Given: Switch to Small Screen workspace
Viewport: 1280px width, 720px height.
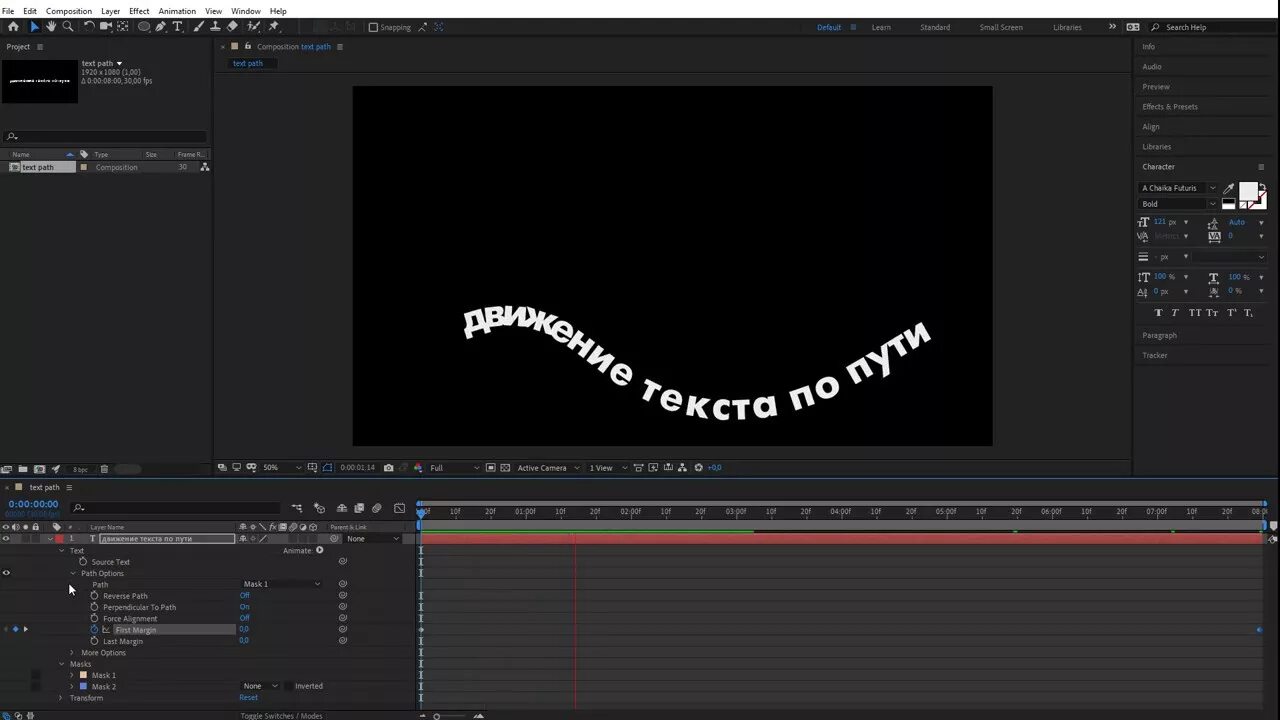Looking at the screenshot, I should point(1000,27).
